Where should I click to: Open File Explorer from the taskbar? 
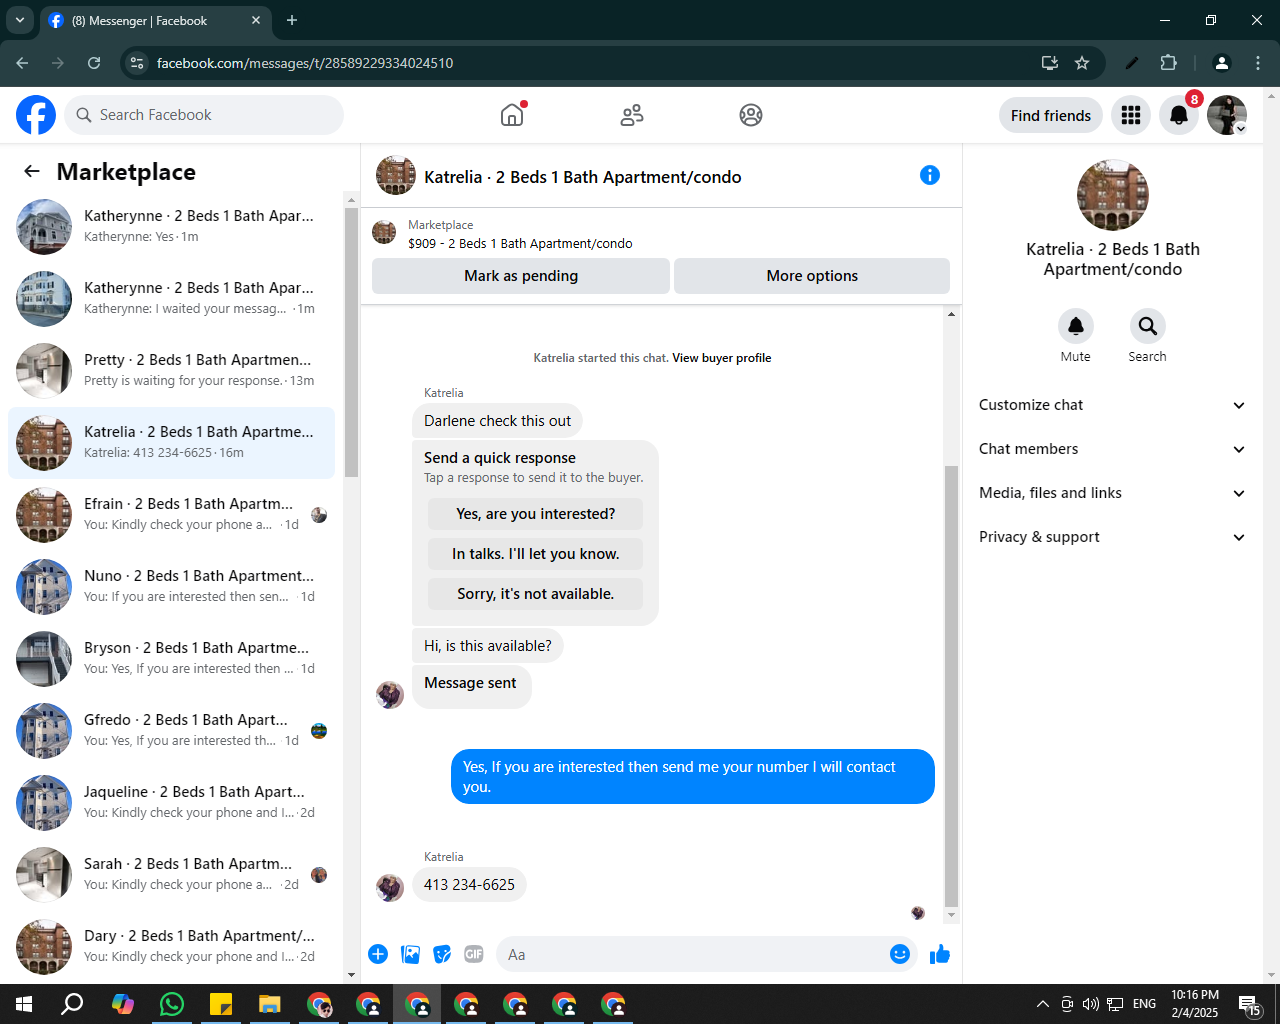(270, 1004)
